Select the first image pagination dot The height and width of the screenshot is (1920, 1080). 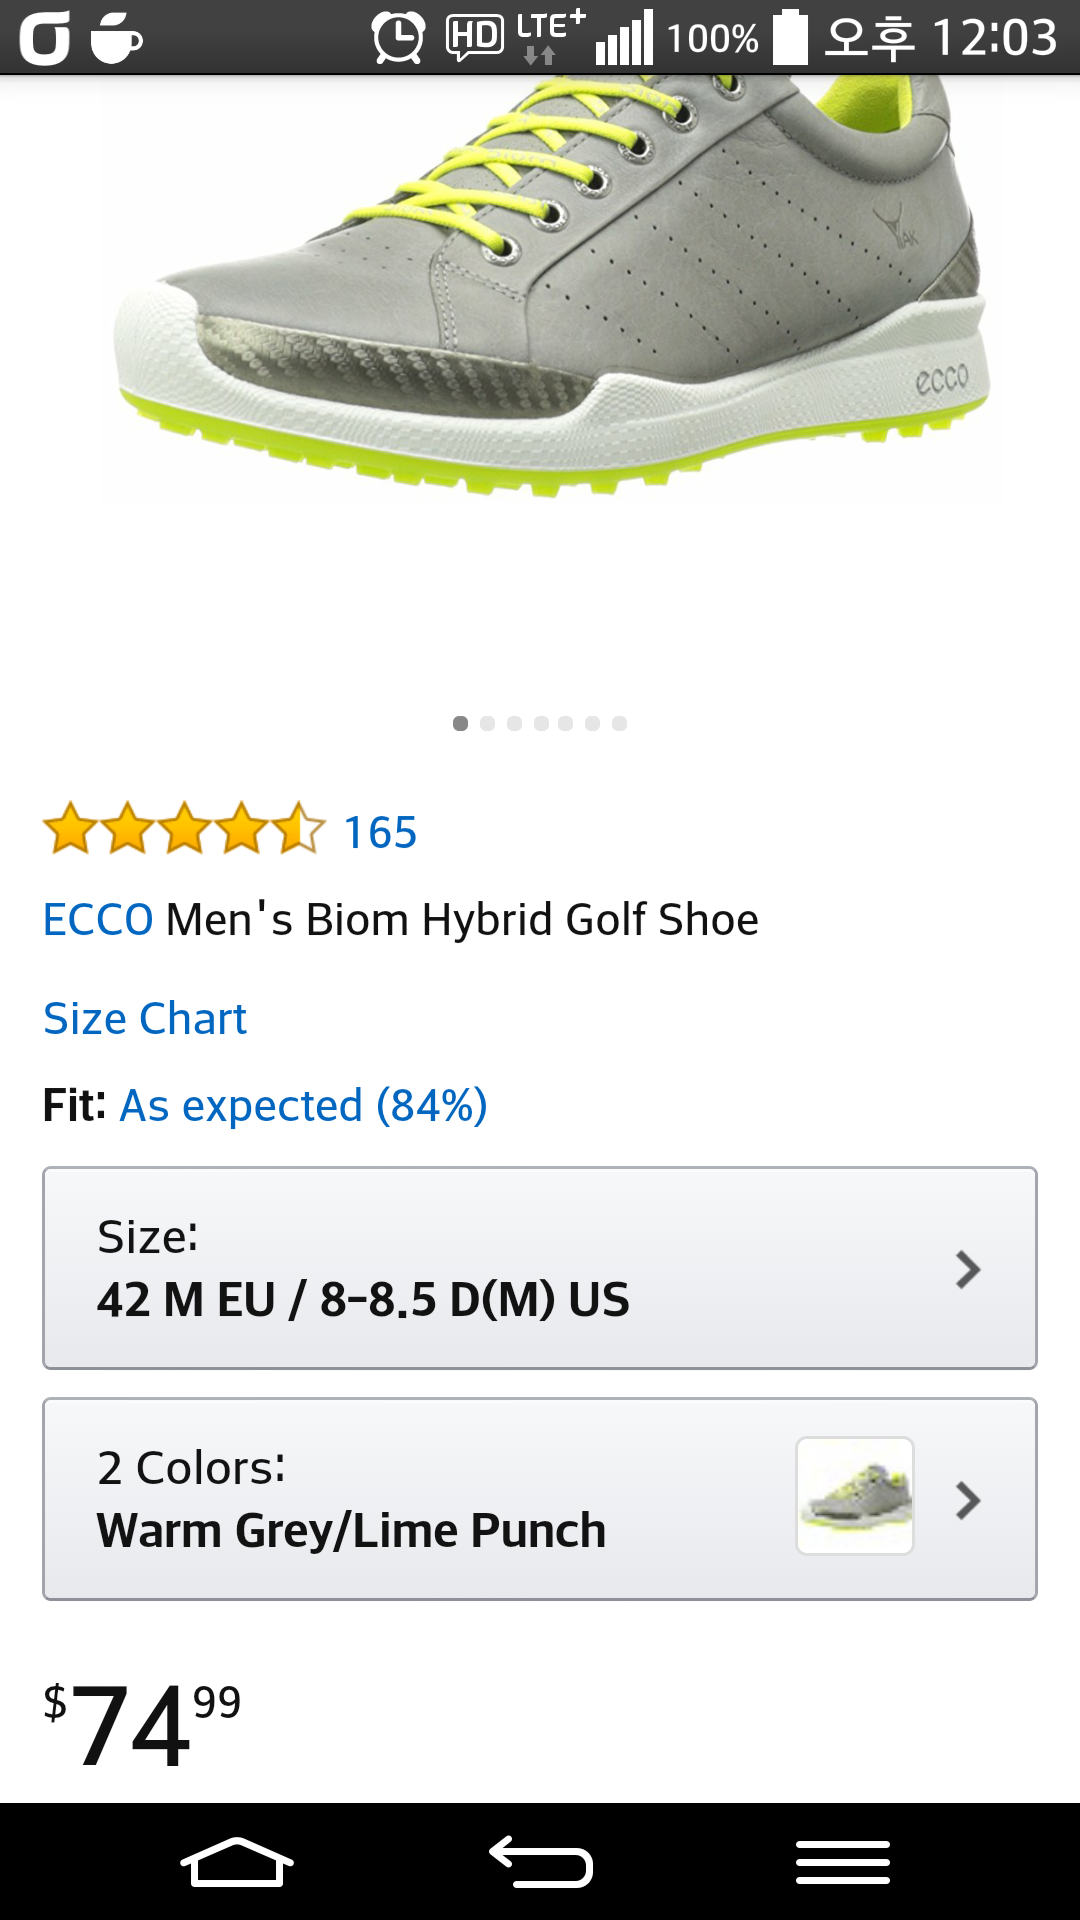coord(460,723)
